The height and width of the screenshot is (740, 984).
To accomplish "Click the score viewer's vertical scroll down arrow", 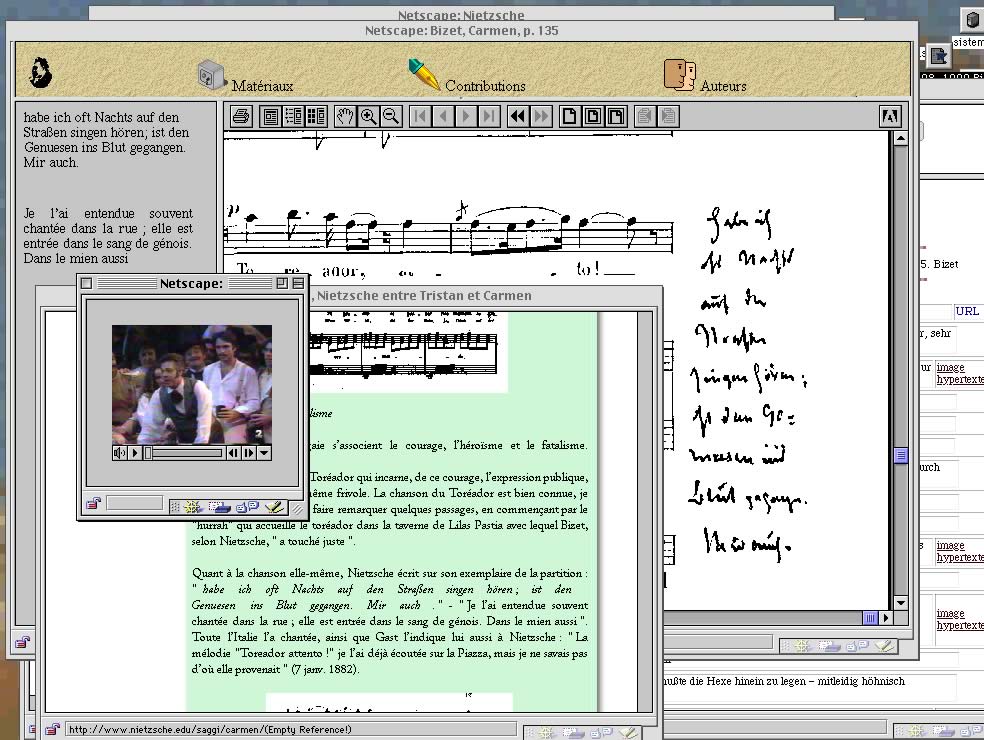I will click(901, 603).
